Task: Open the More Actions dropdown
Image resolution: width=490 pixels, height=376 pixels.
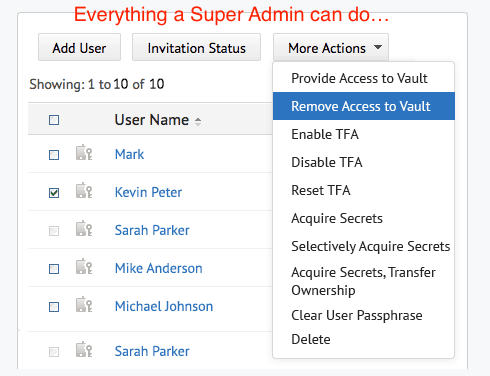Action: tap(331, 47)
